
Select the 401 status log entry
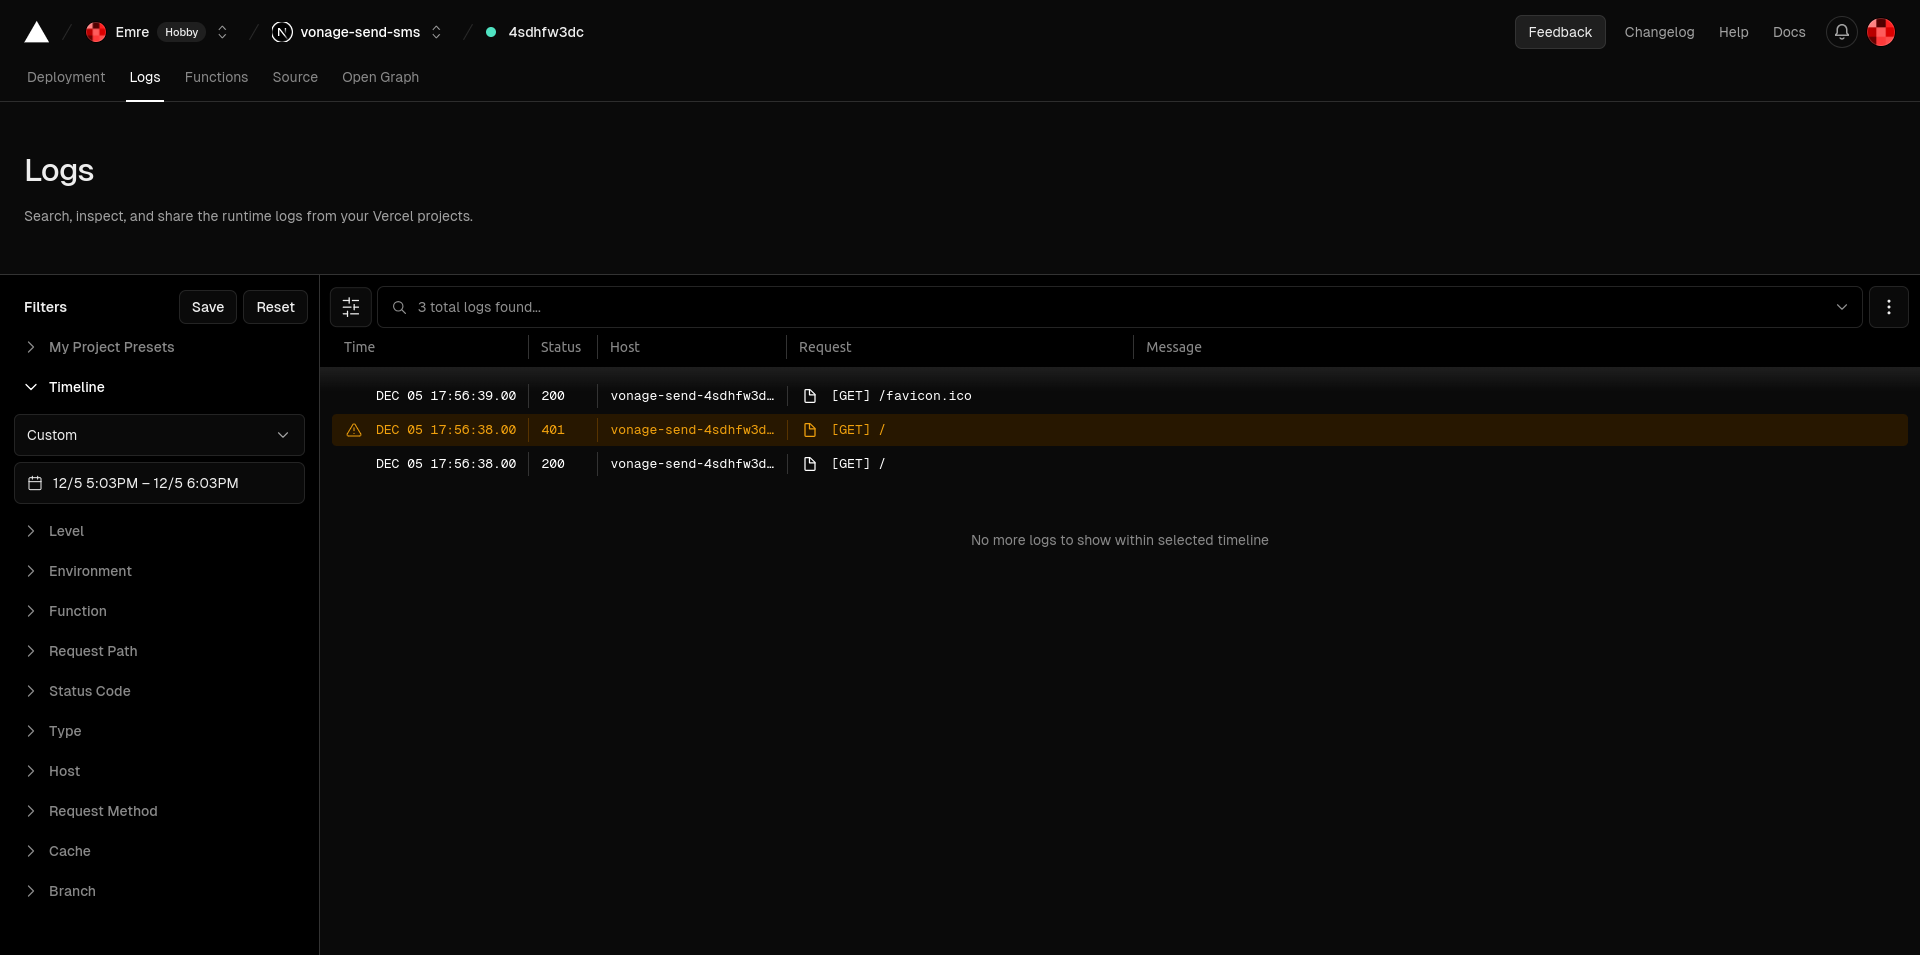coord(1120,430)
